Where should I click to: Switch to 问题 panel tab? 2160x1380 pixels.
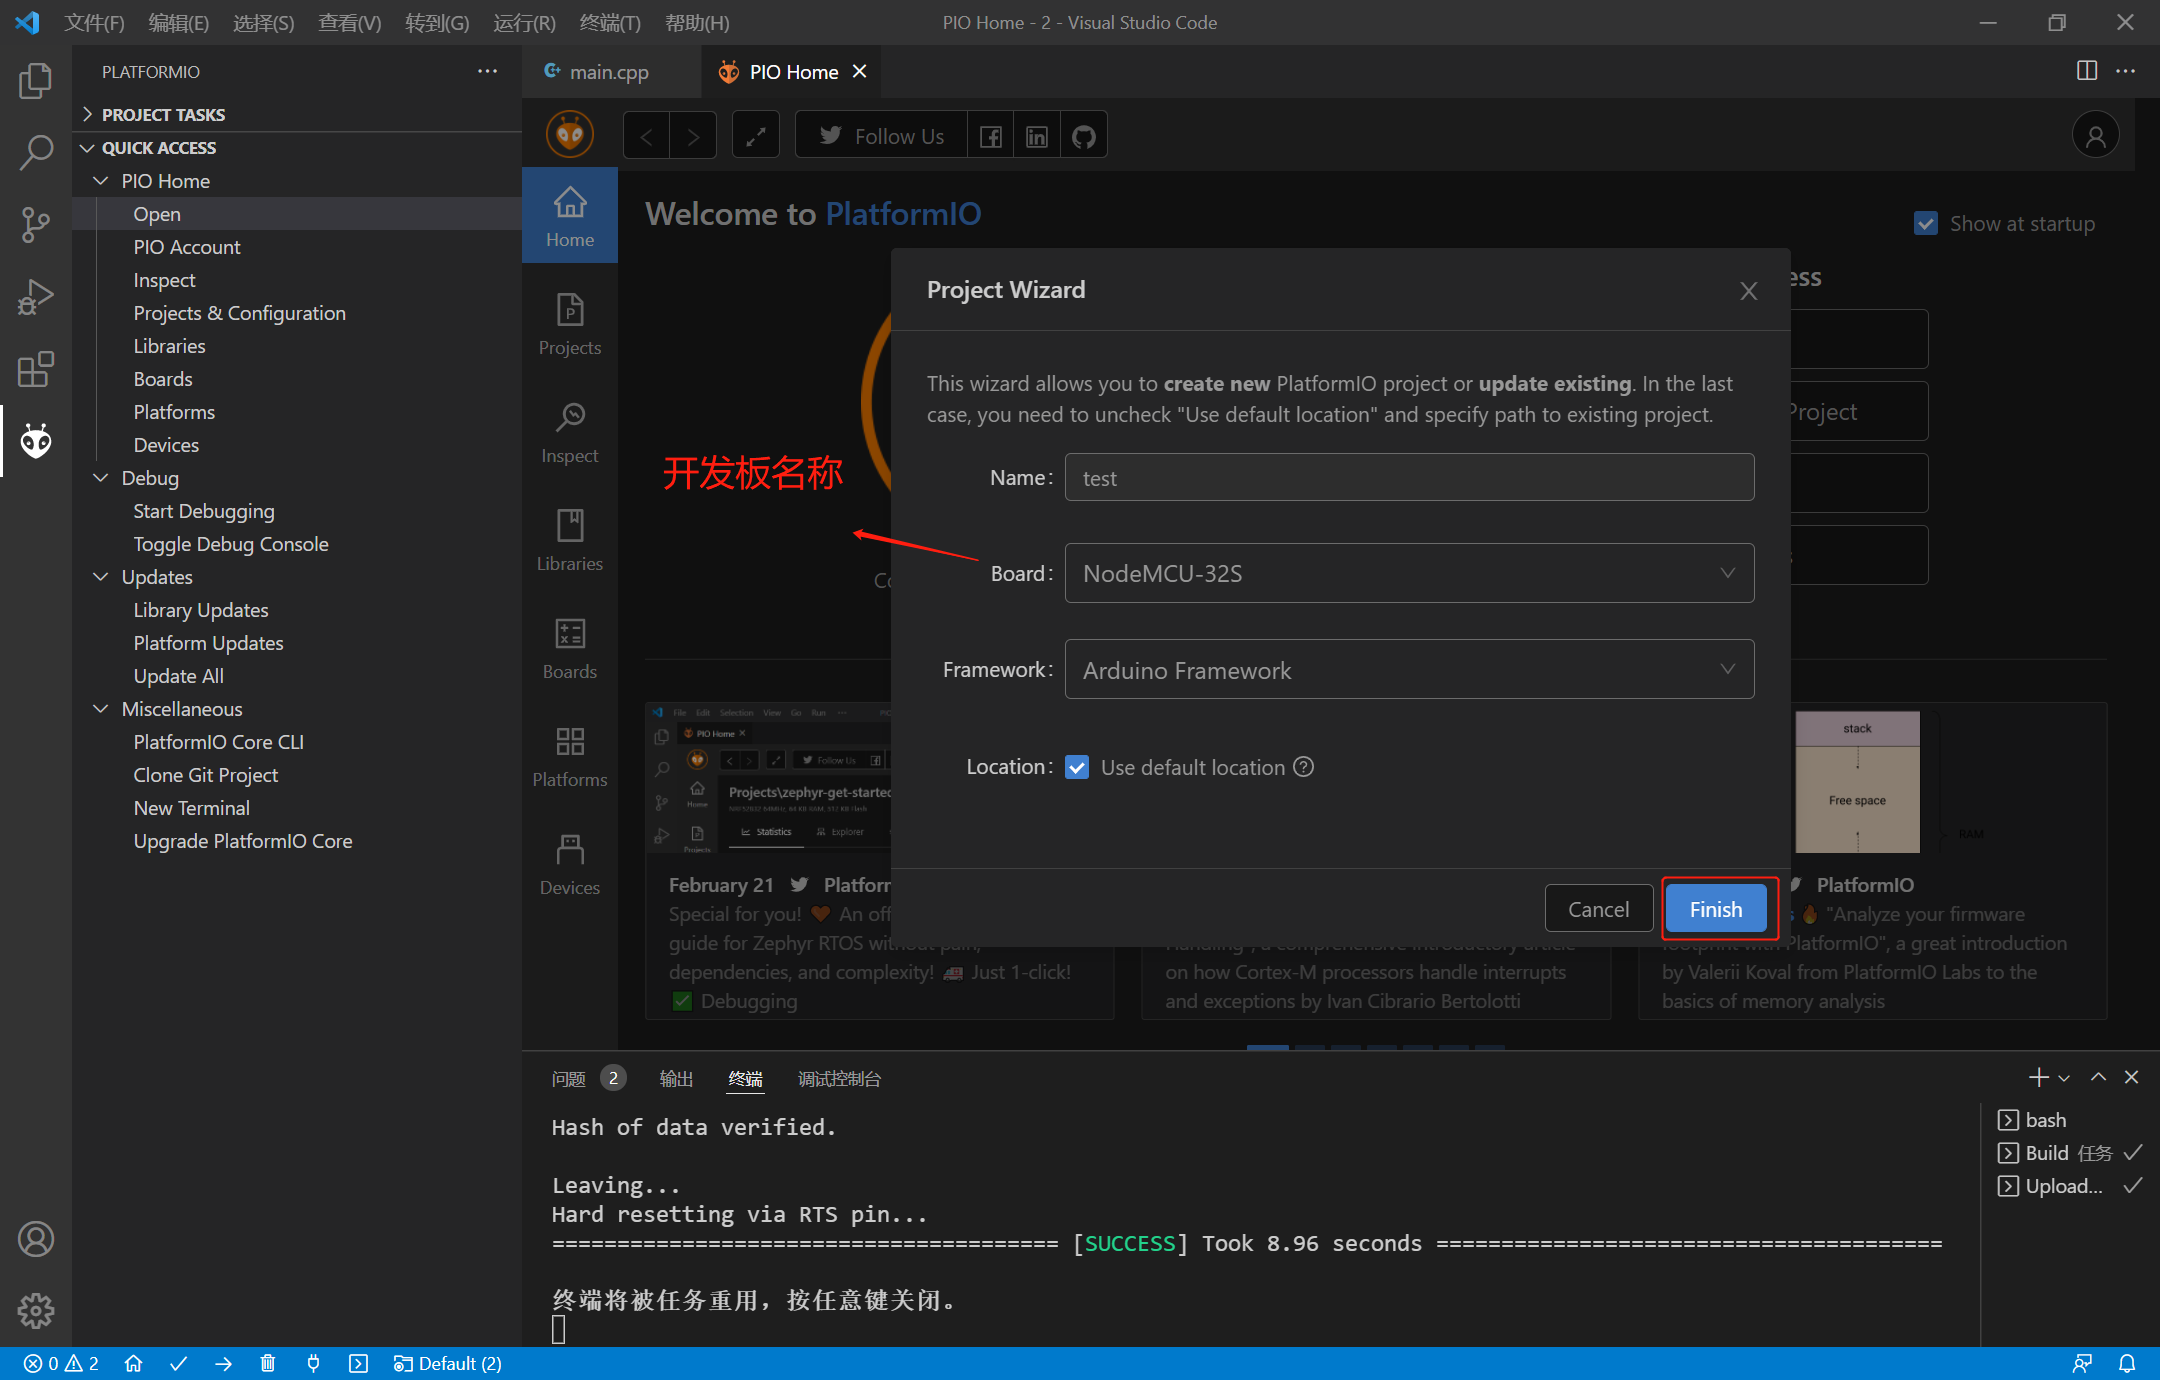tap(569, 1079)
